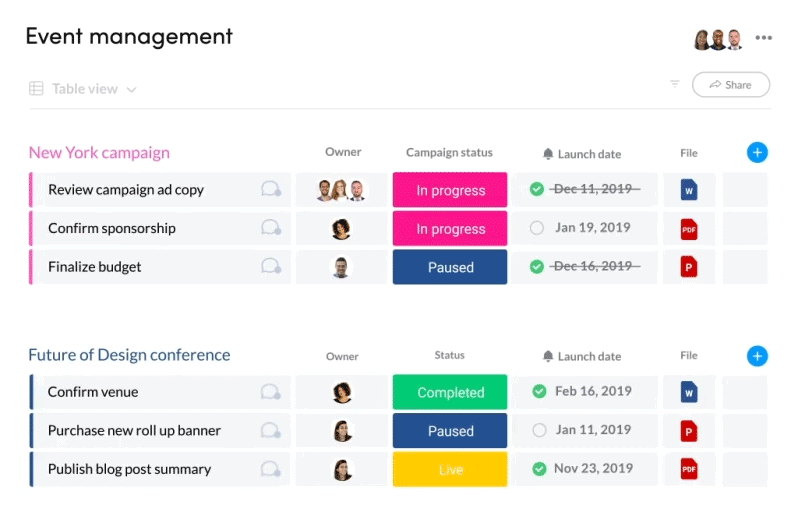Open PDF file on Confirm sponsorship row
Screen dimensions: 798x530
pyautogui.click(x=689, y=228)
